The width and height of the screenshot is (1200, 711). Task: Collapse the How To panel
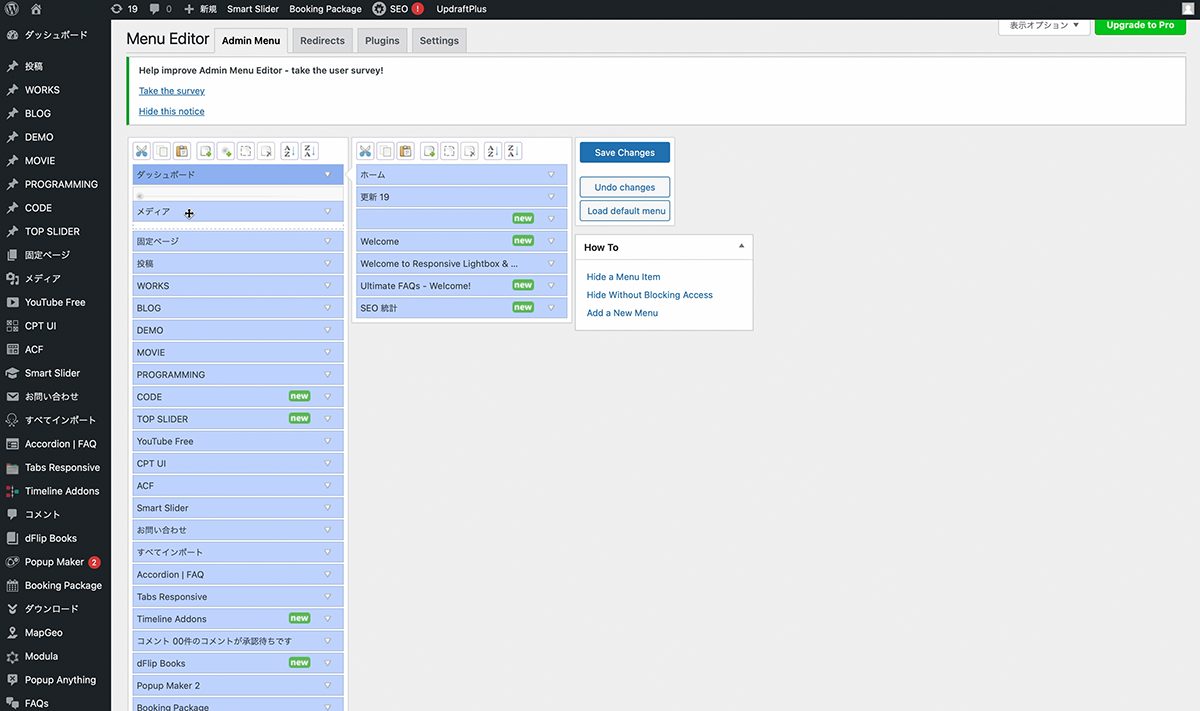[741, 247]
